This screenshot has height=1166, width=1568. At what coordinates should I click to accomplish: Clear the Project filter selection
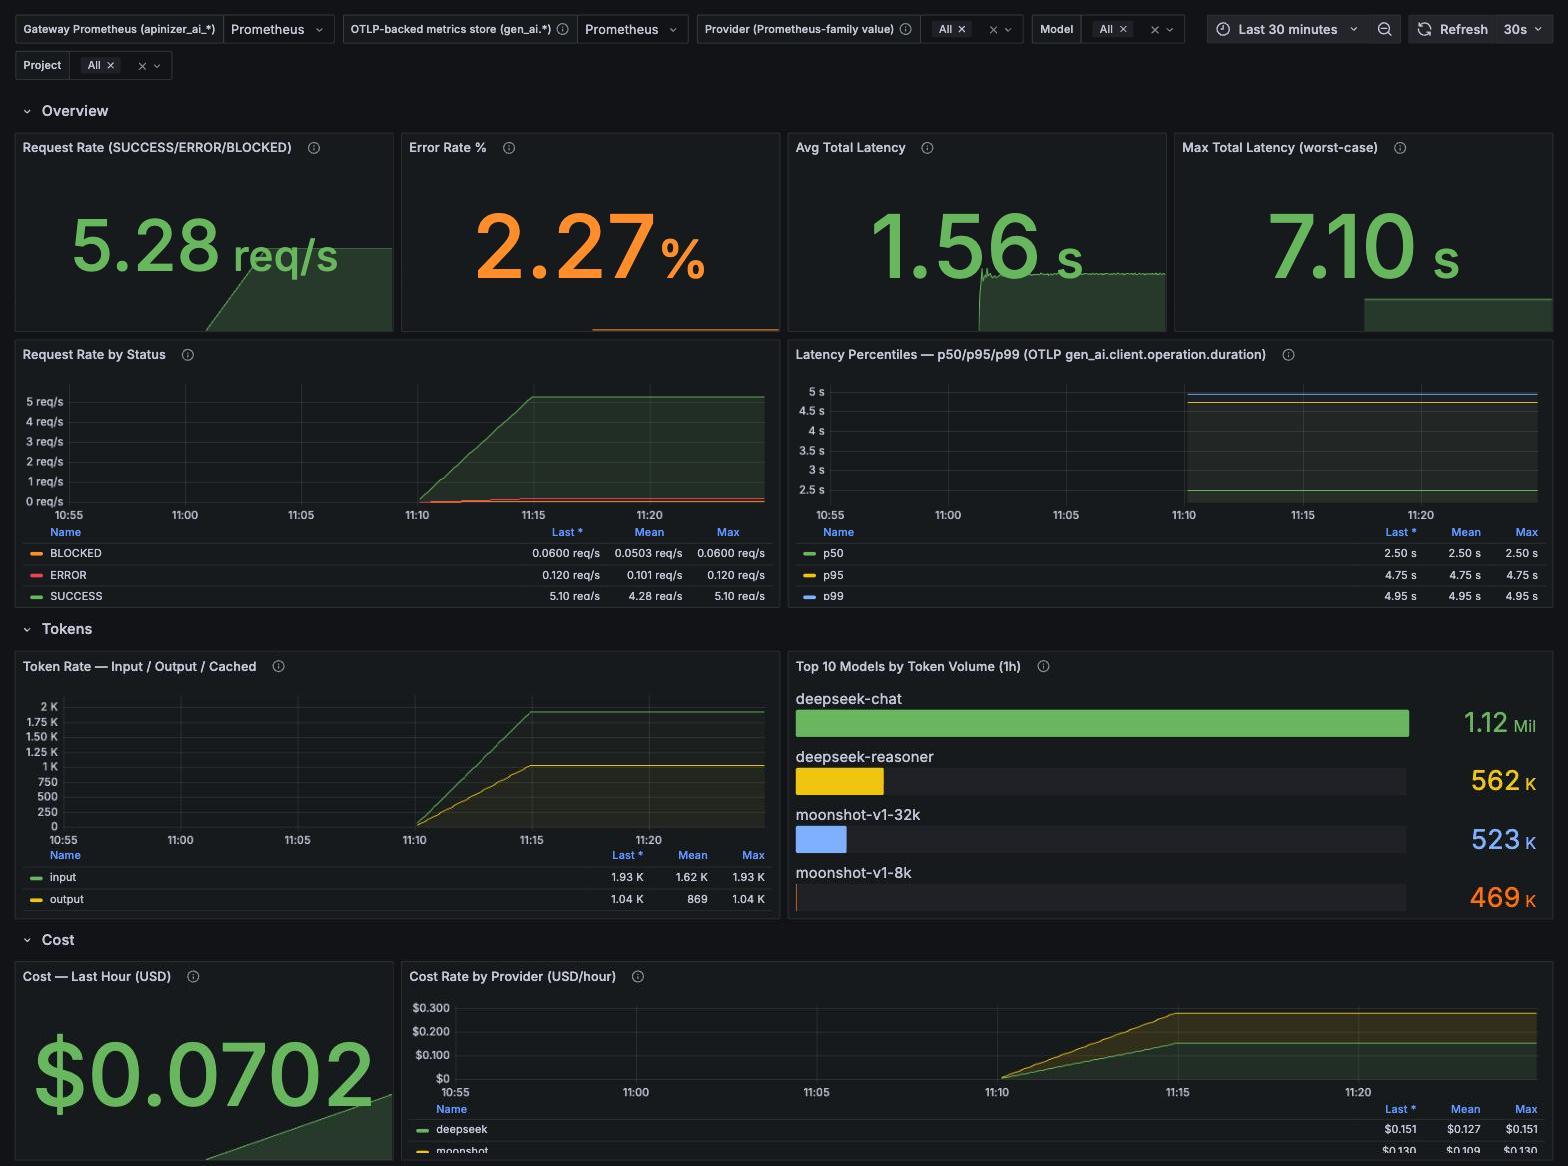point(142,66)
